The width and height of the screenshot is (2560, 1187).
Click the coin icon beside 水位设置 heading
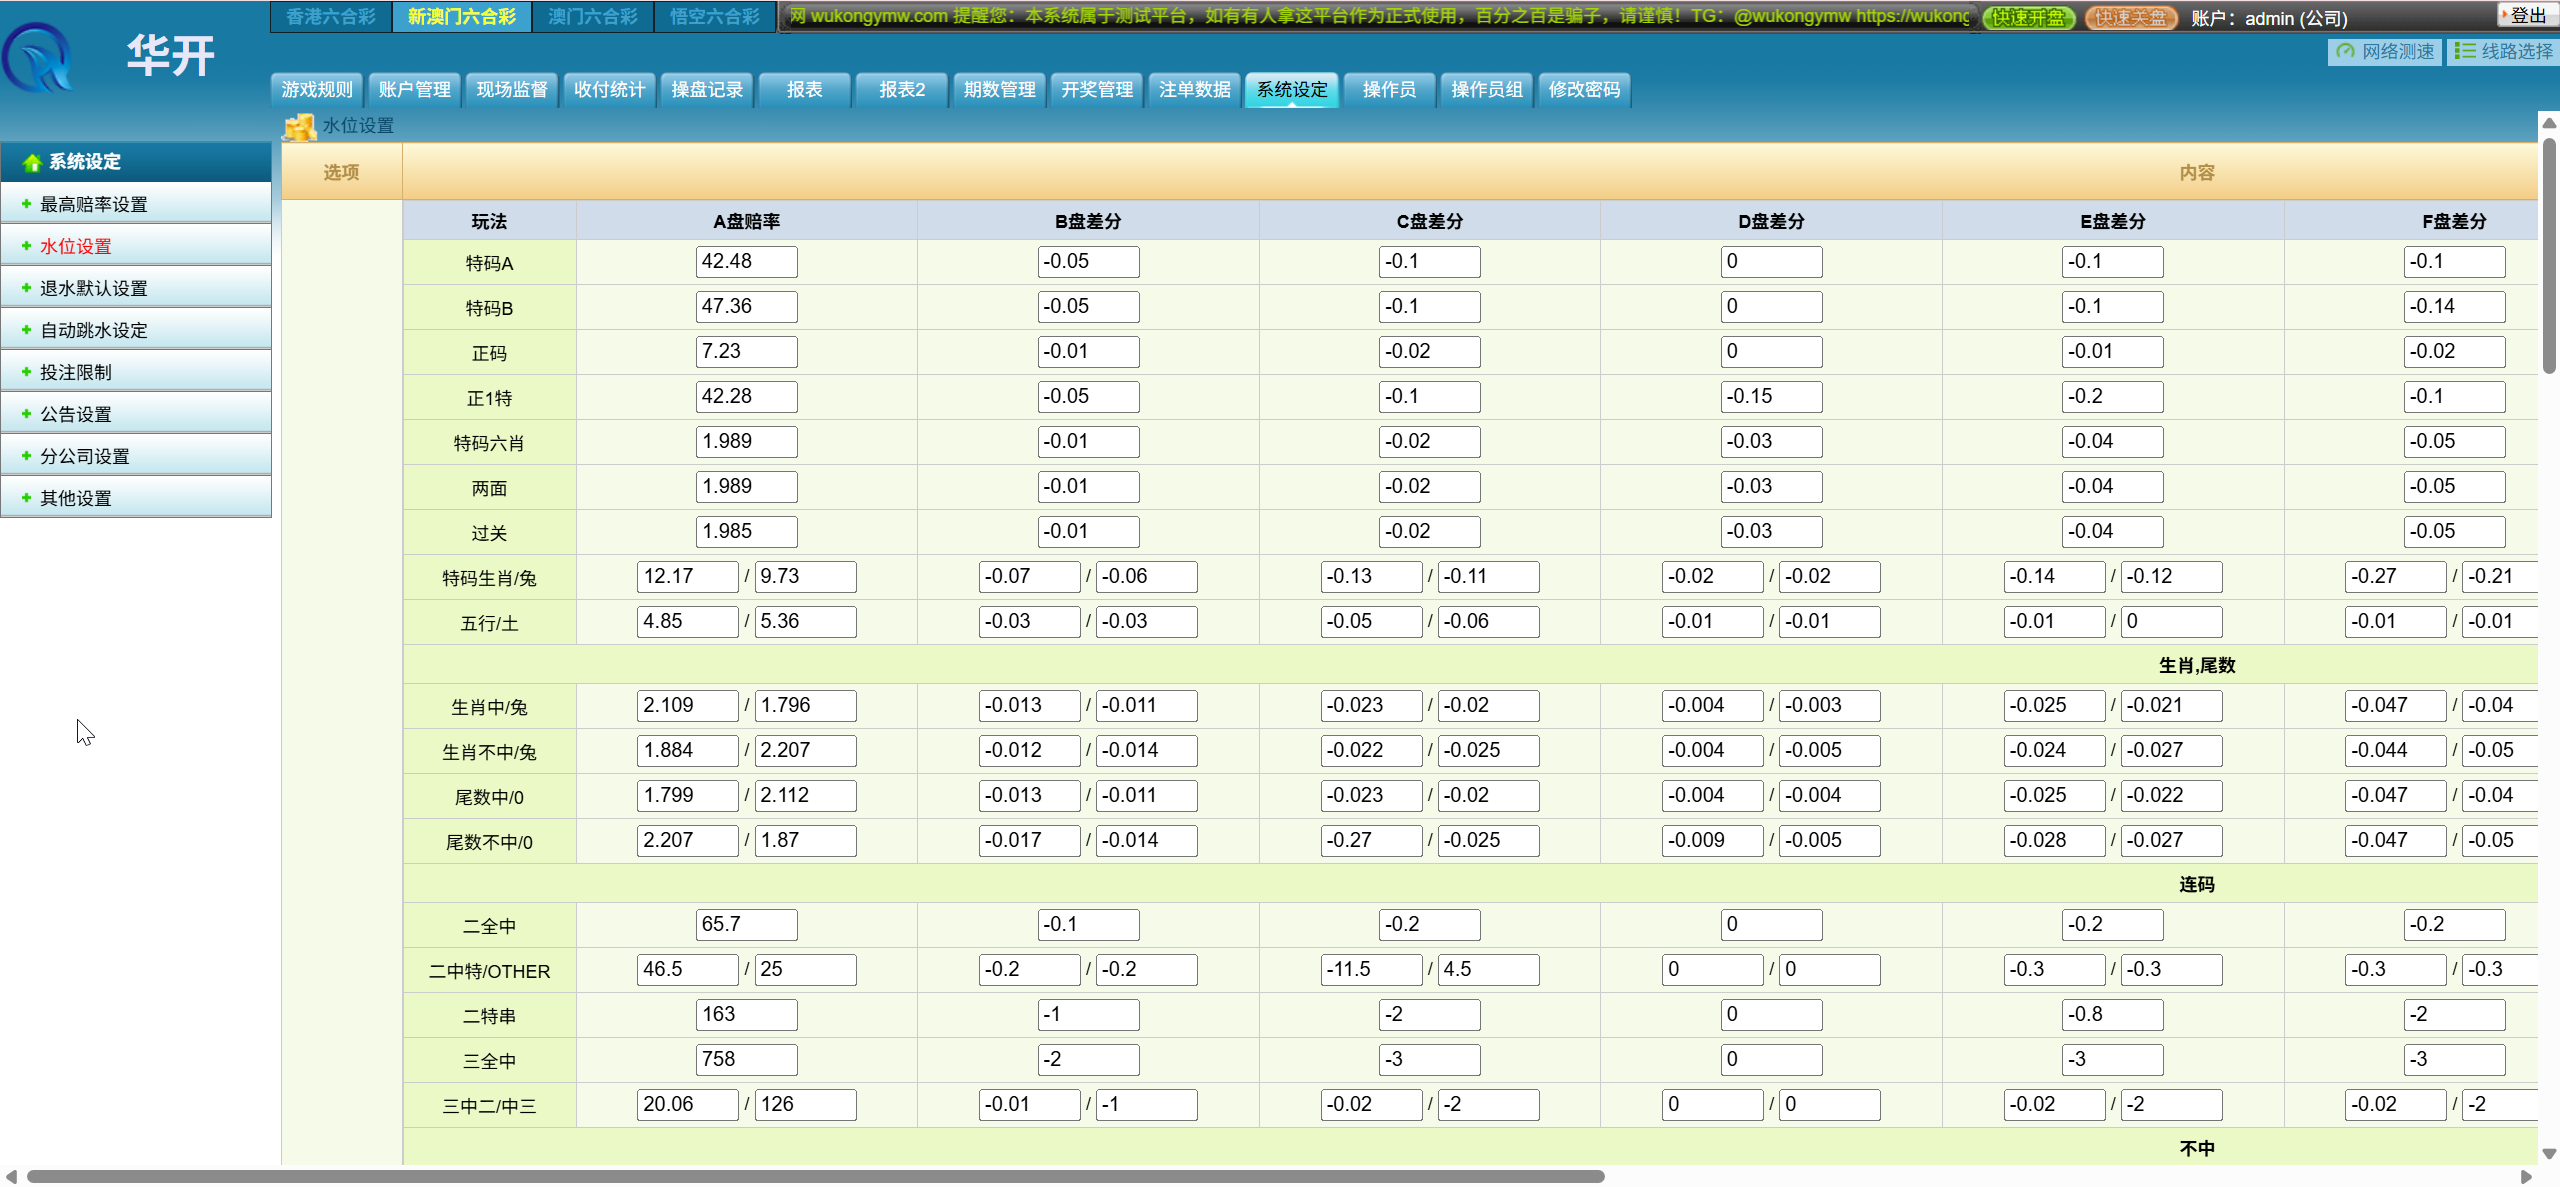coord(299,127)
